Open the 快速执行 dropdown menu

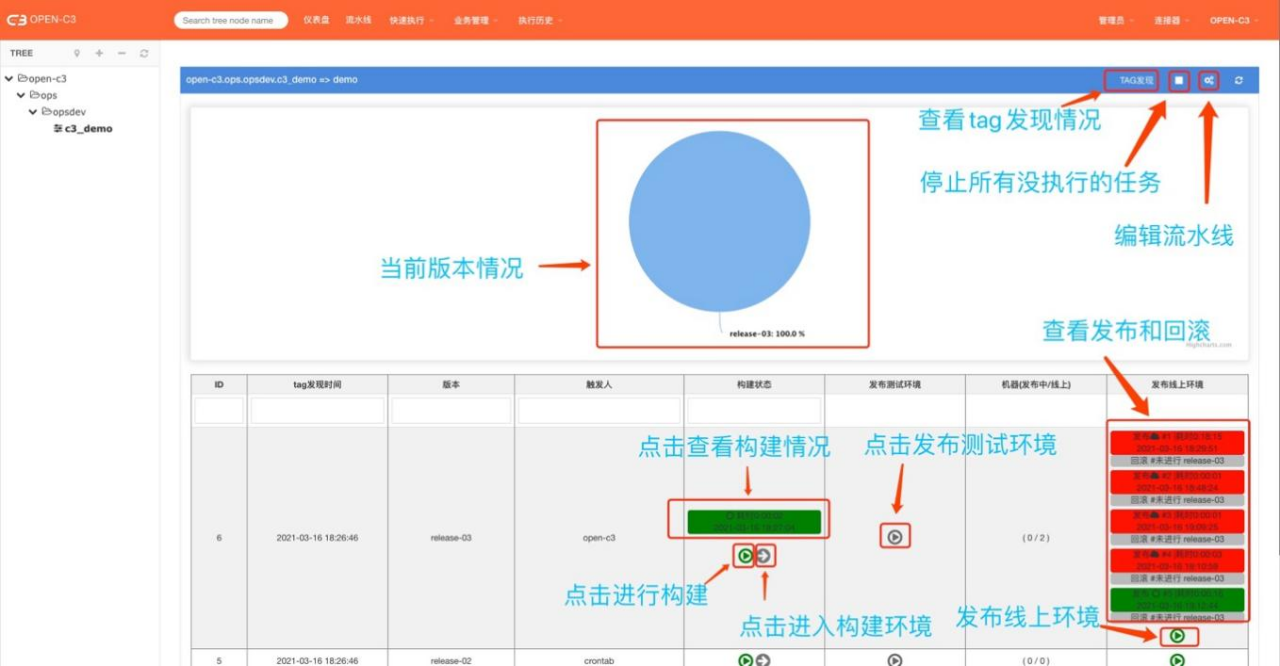411,20
